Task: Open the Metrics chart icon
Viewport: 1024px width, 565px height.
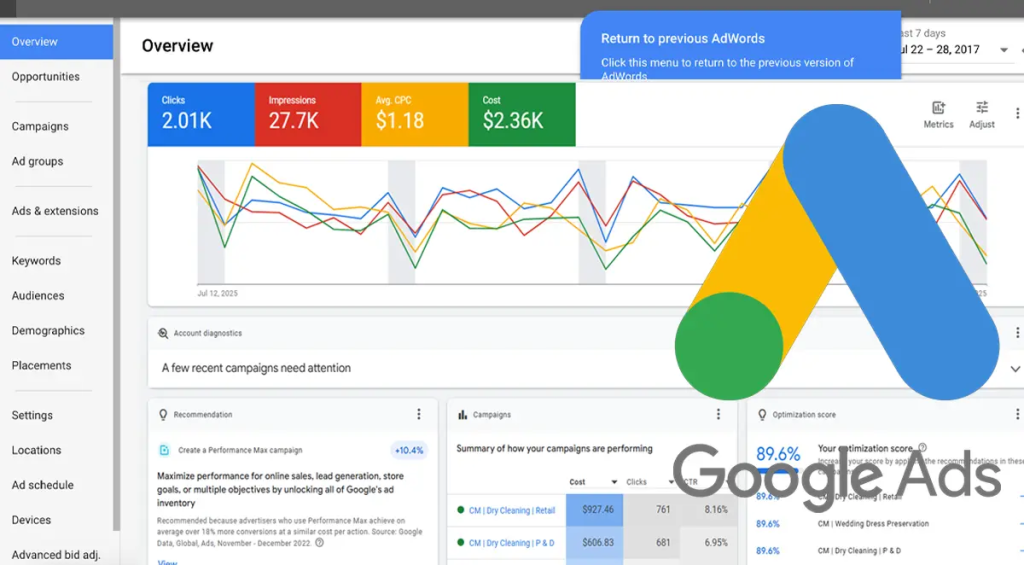Action: pos(938,108)
